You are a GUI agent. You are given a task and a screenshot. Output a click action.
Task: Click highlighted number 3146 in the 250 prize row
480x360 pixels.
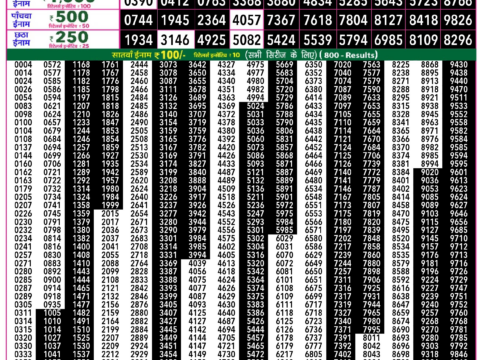[x=175, y=40]
